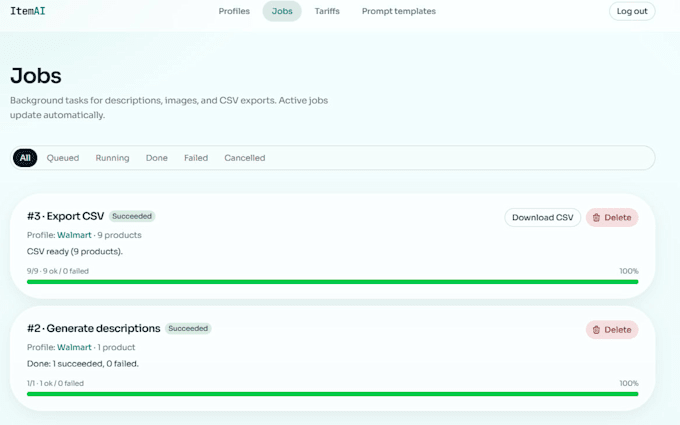Viewport: 680px width, 425px height.
Task: Click 'Done: 1 succeeded, 0 failed.' text
Action: coord(83,364)
